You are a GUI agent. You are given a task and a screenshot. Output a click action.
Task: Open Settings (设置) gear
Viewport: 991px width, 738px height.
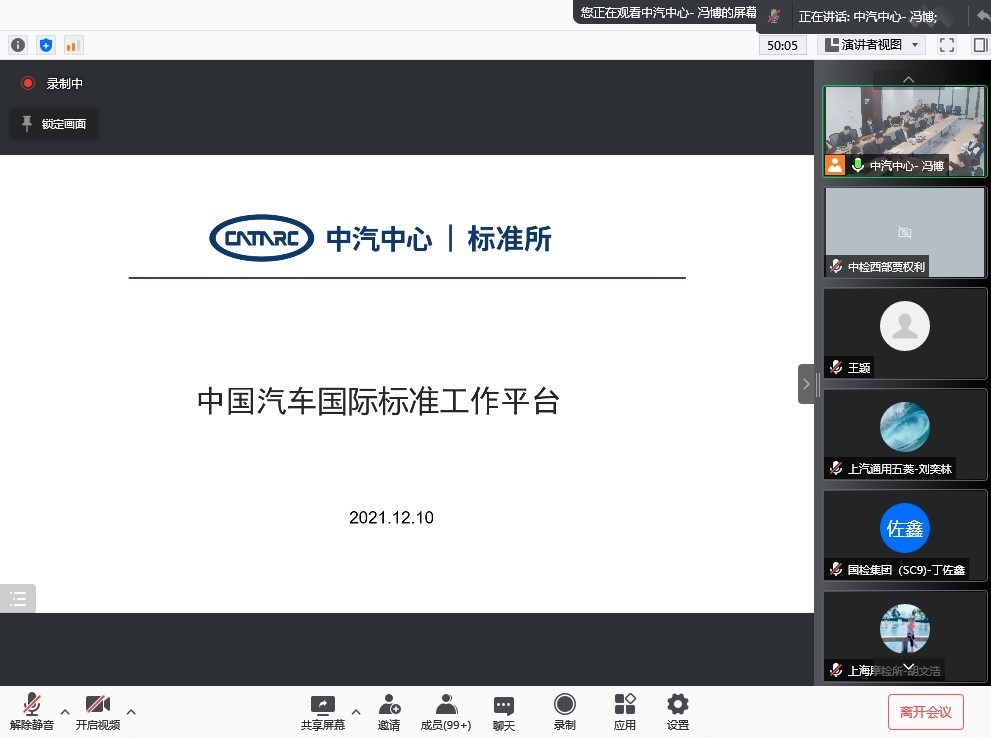678,711
